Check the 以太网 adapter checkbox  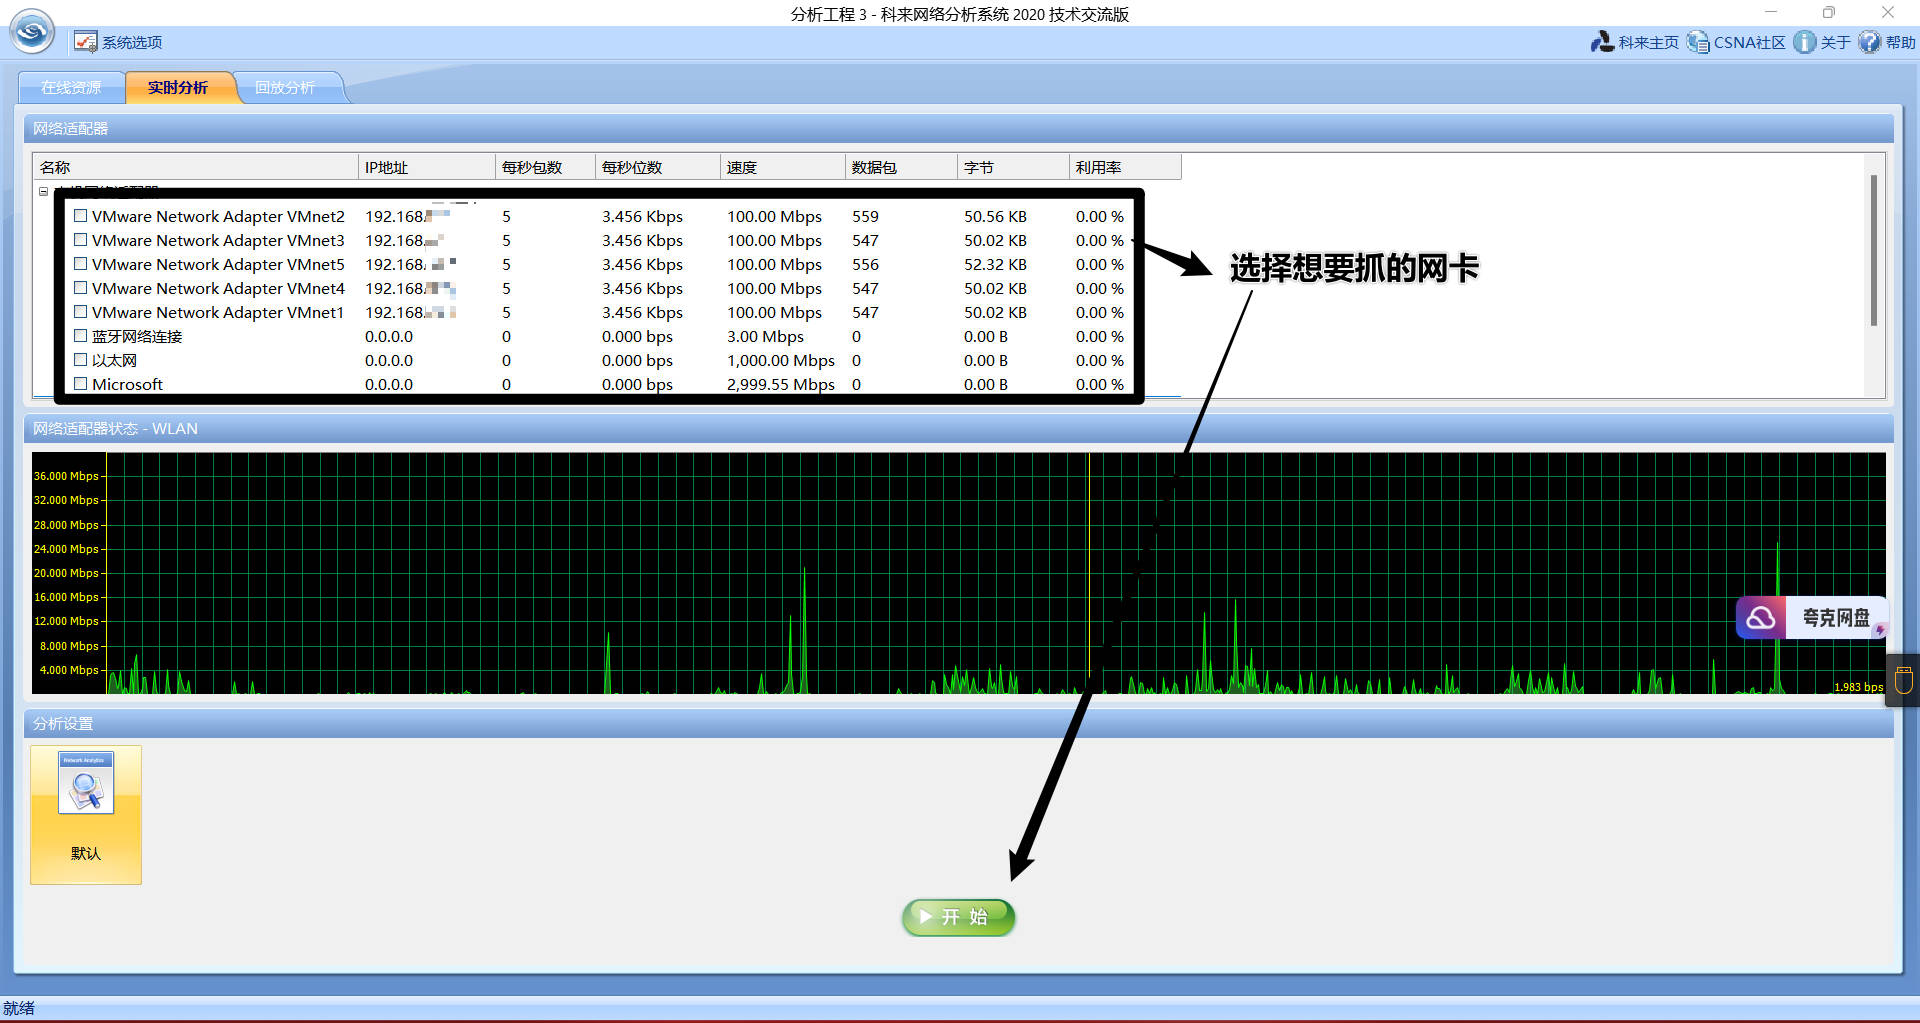80,359
